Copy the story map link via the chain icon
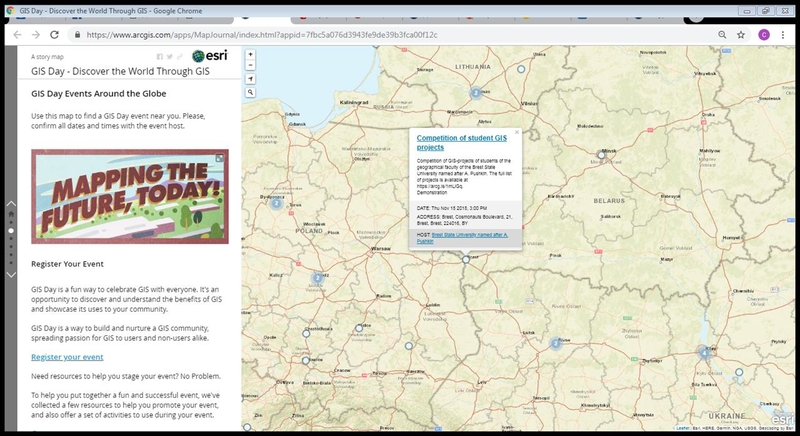Image resolution: width=800 pixels, height=436 pixels. tap(180, 57)
